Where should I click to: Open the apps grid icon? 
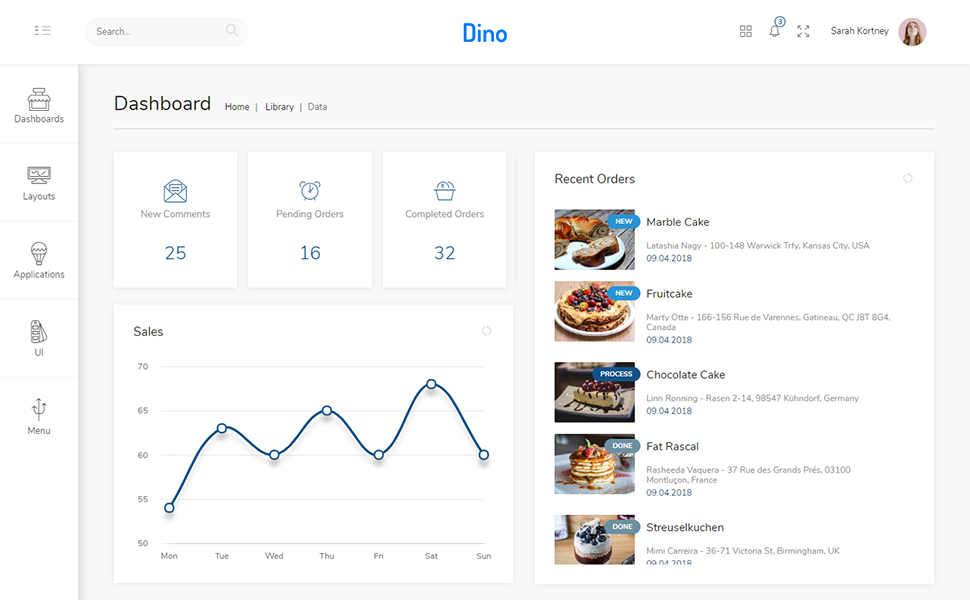pyautogui.click(x=745, y=31)
